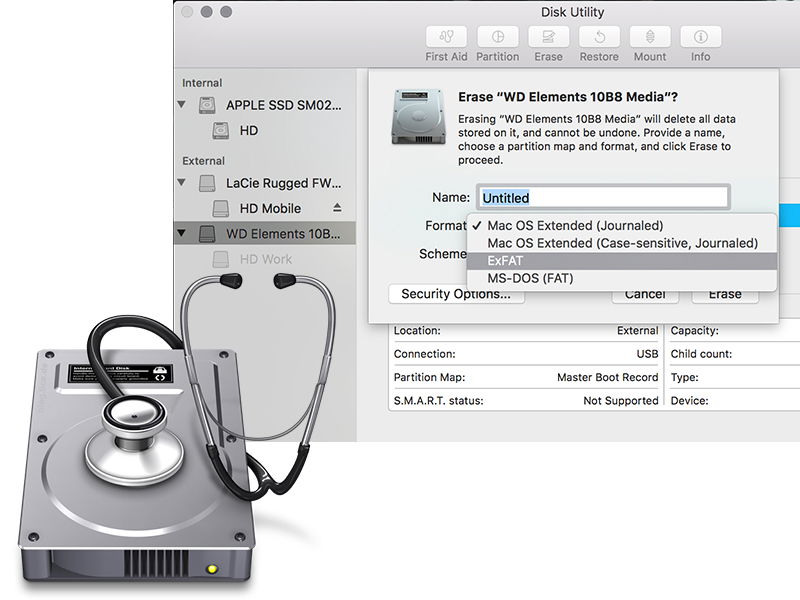Click the External section header in sidebar

pos(204,161)
